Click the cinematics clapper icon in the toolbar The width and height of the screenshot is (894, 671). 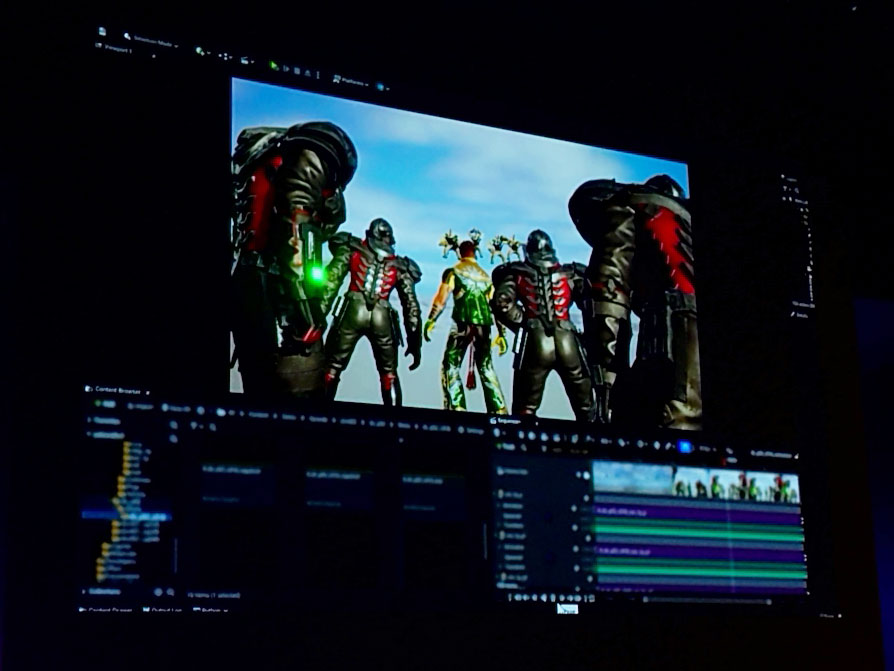pos(247,60)
